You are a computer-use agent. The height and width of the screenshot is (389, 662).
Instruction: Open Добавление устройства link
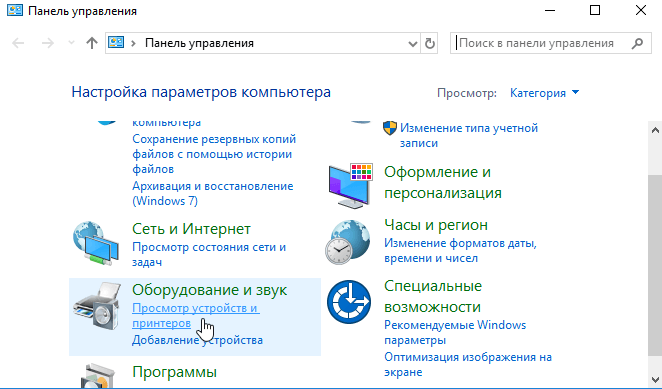(197, 340)
